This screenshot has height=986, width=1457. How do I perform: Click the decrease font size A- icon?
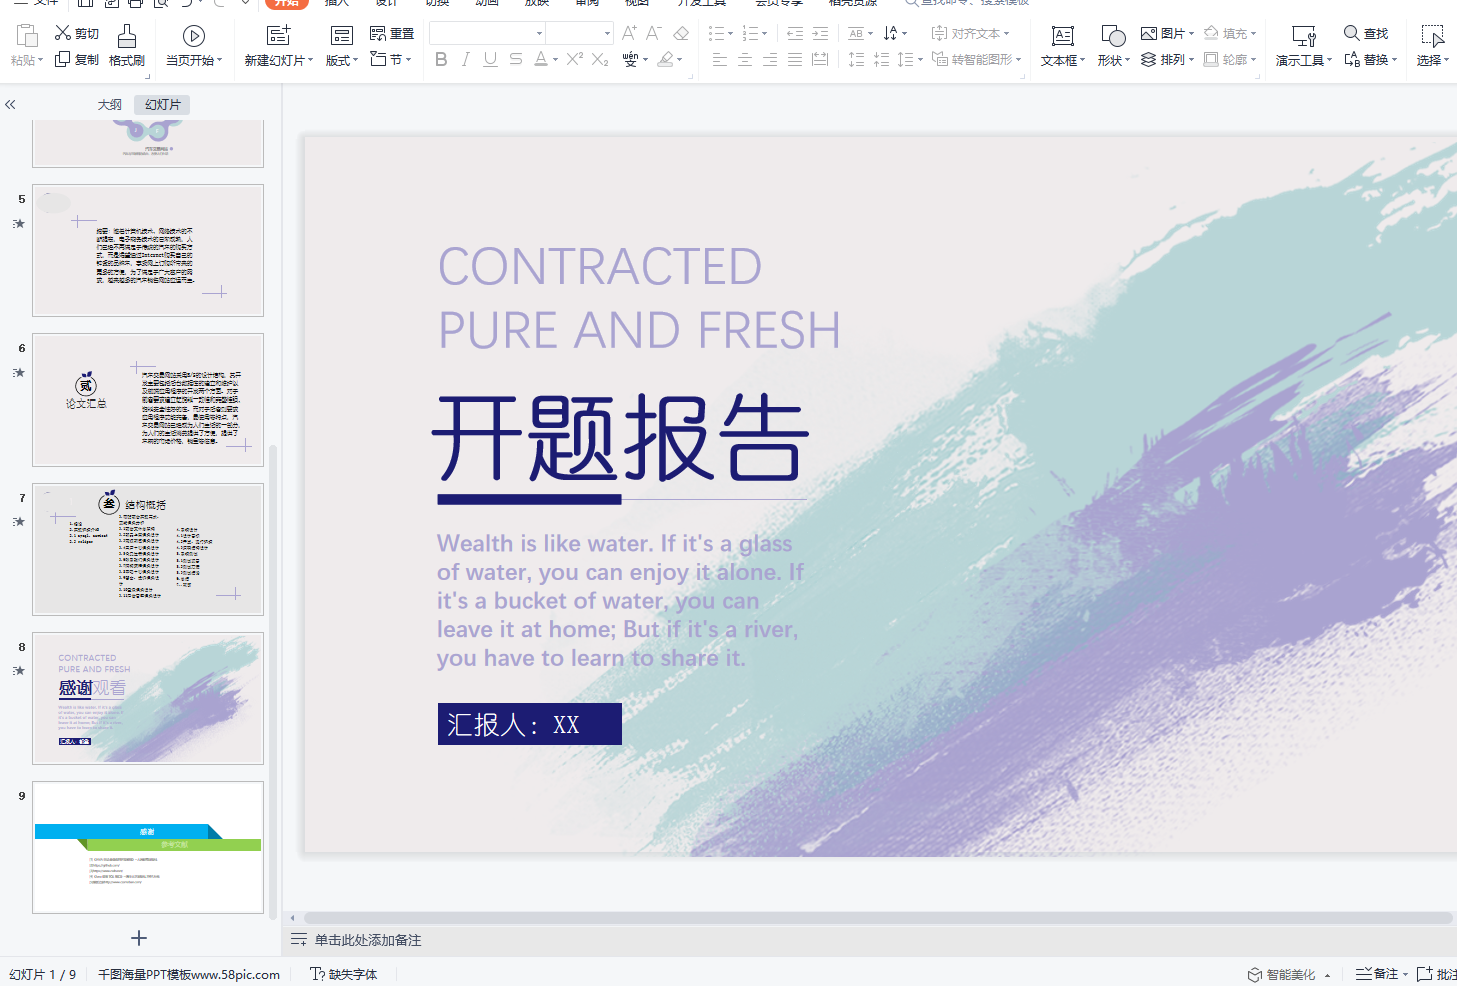pos(654,33)
